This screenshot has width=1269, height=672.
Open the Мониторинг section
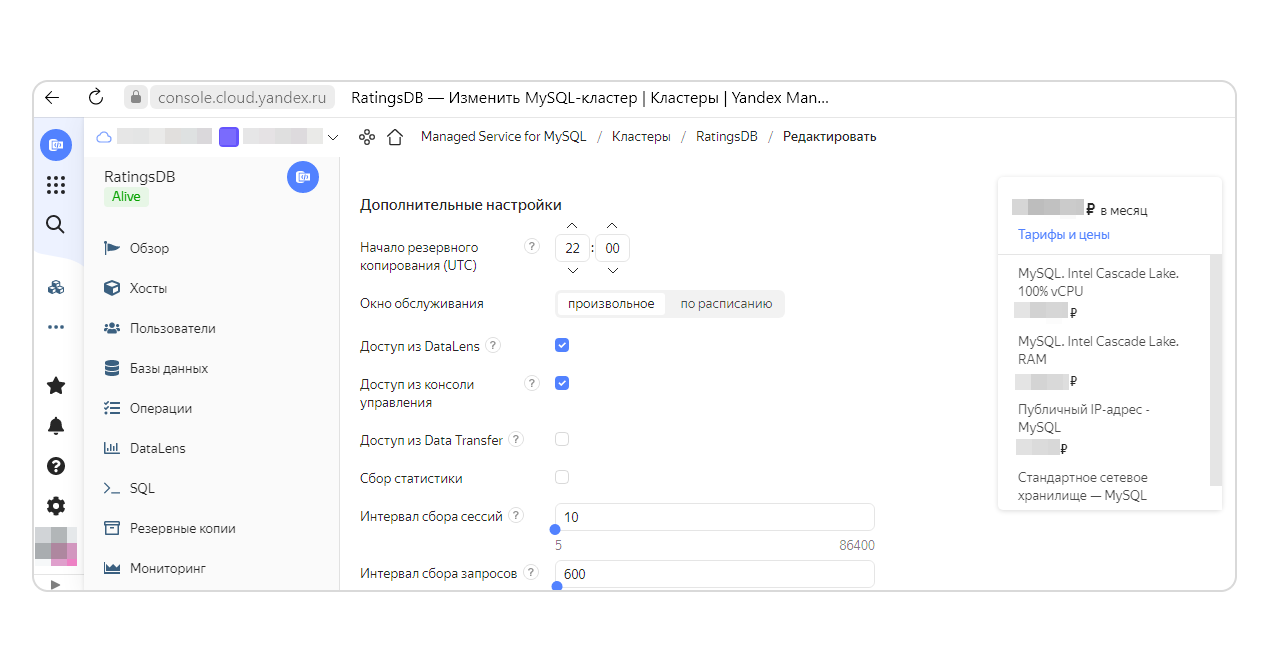(167, 568)
